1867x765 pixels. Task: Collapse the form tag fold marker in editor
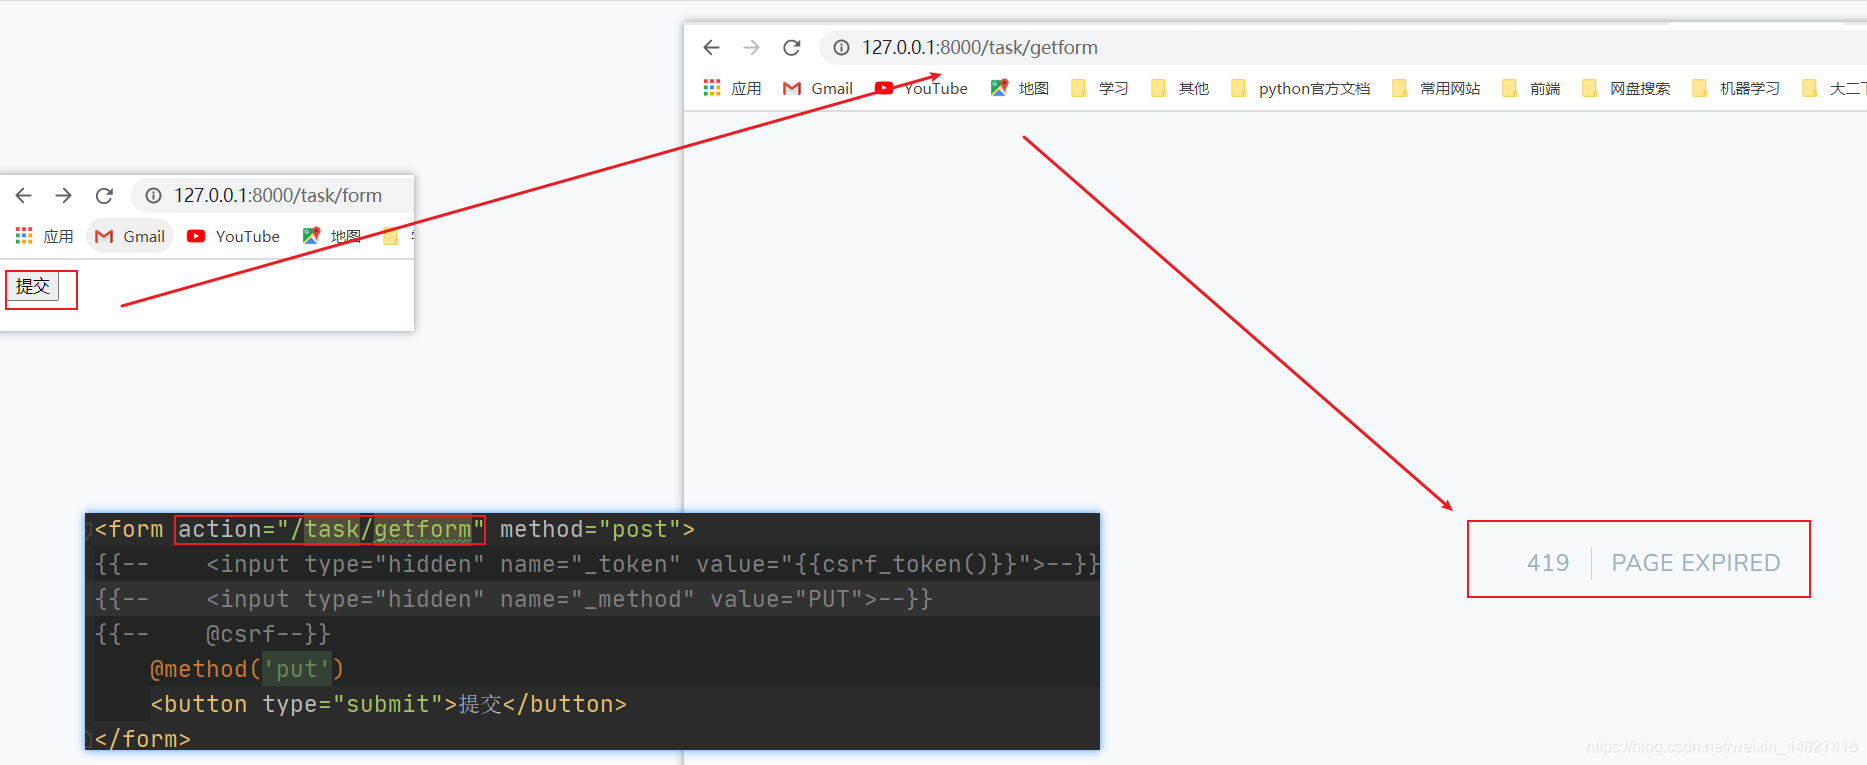(x=89, y=529)
